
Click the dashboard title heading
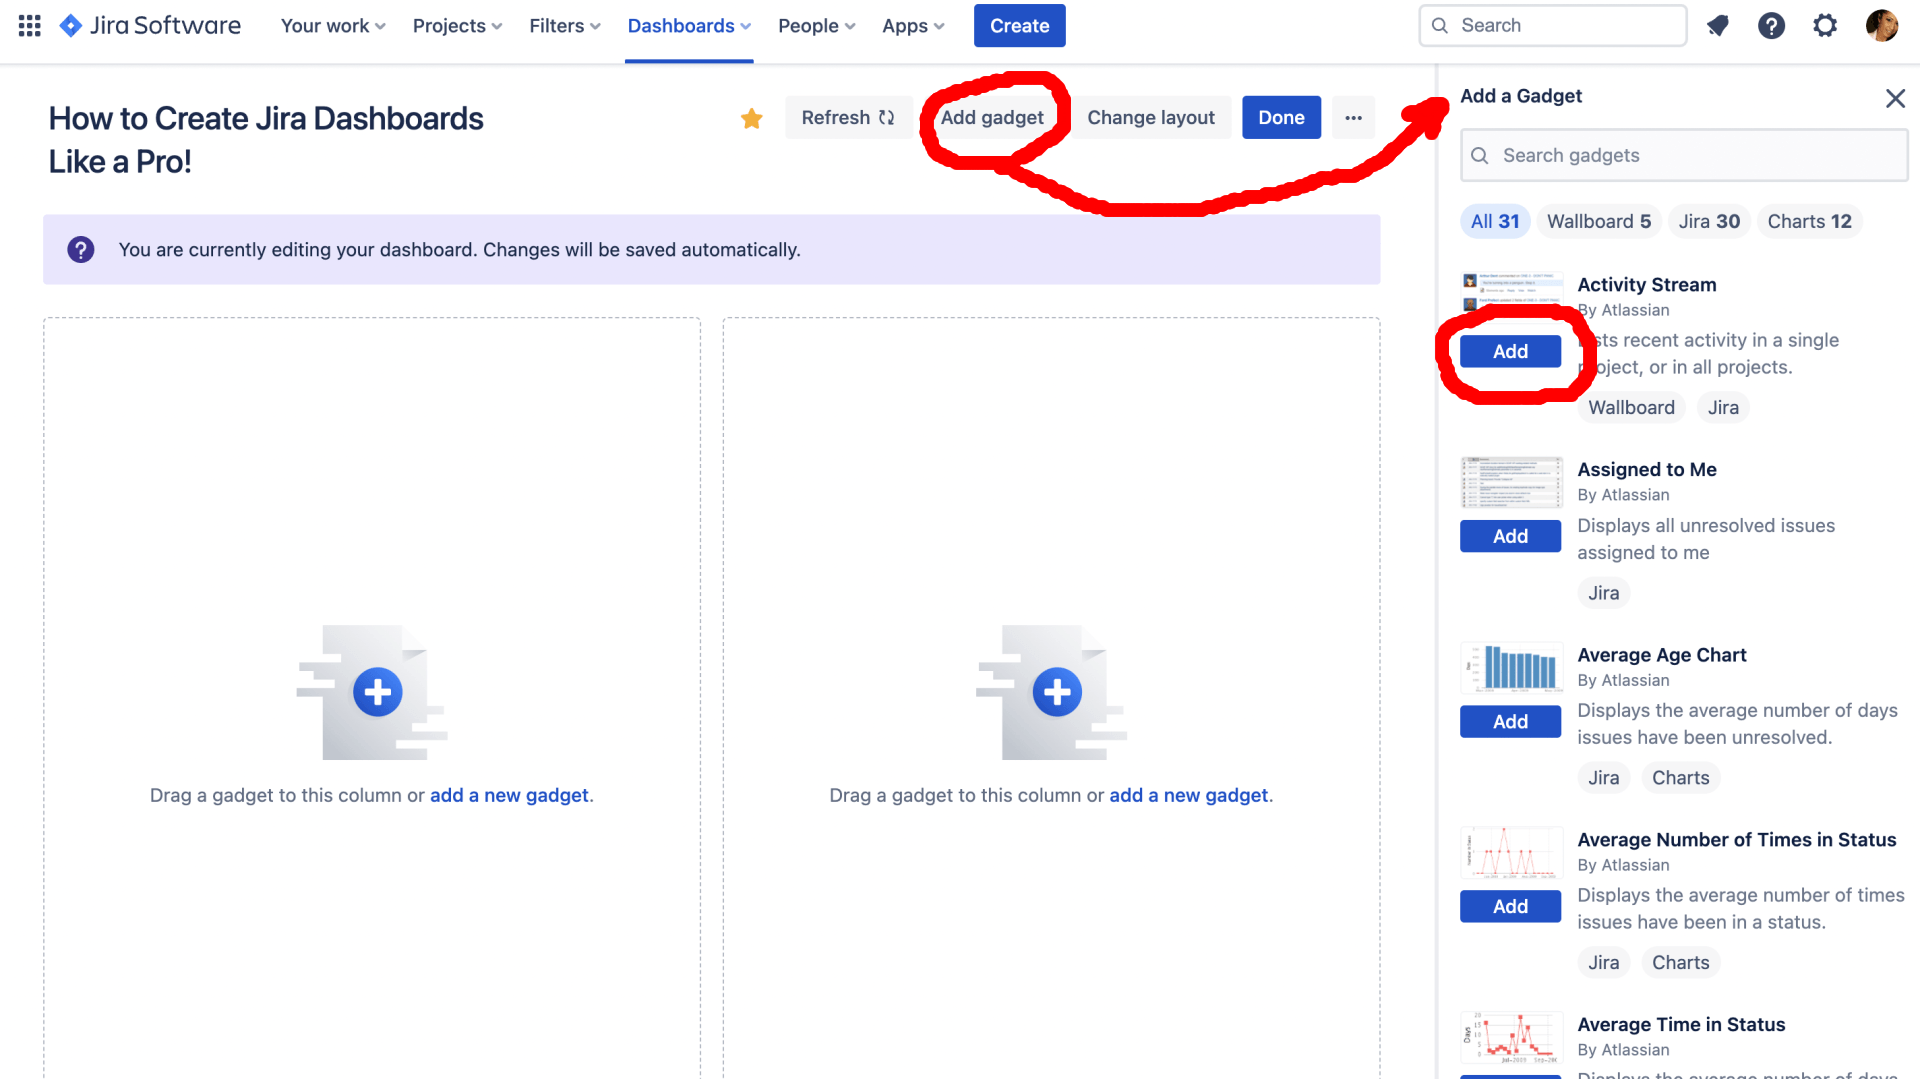266,140
